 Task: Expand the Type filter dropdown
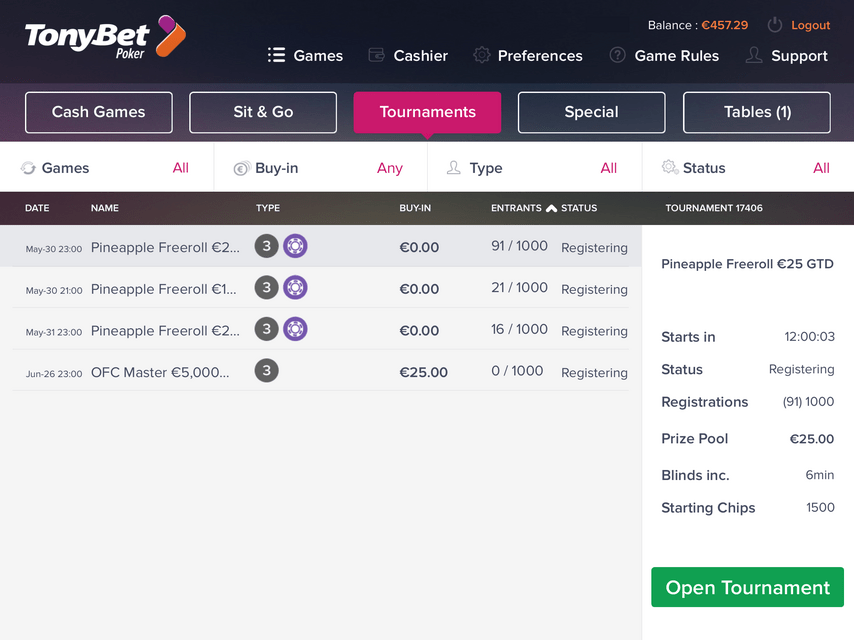pos(535,168)
